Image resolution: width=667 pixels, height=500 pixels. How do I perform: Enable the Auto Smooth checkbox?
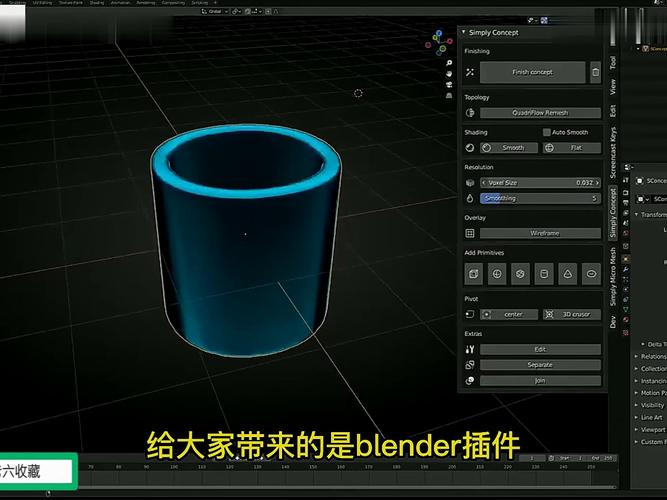547,132
